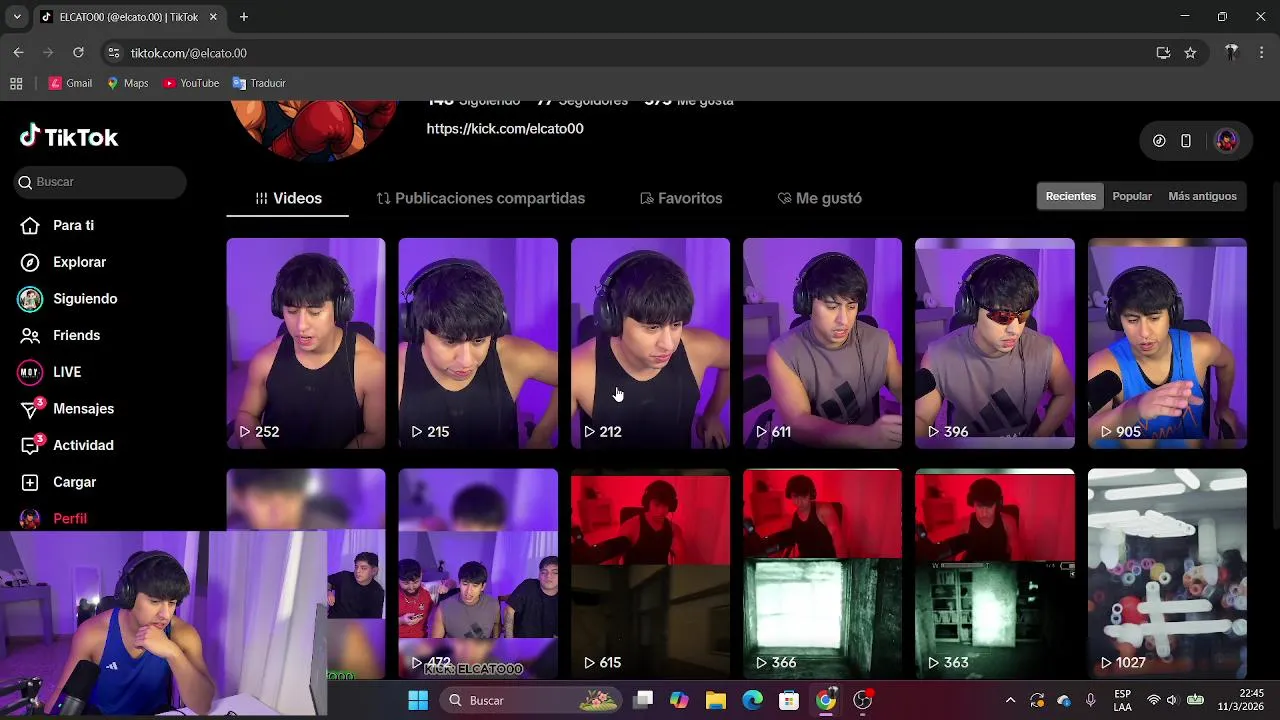Open the kick.com/elcato00 link
Screen dimensions: 1280x720
(x=505, y=128)
